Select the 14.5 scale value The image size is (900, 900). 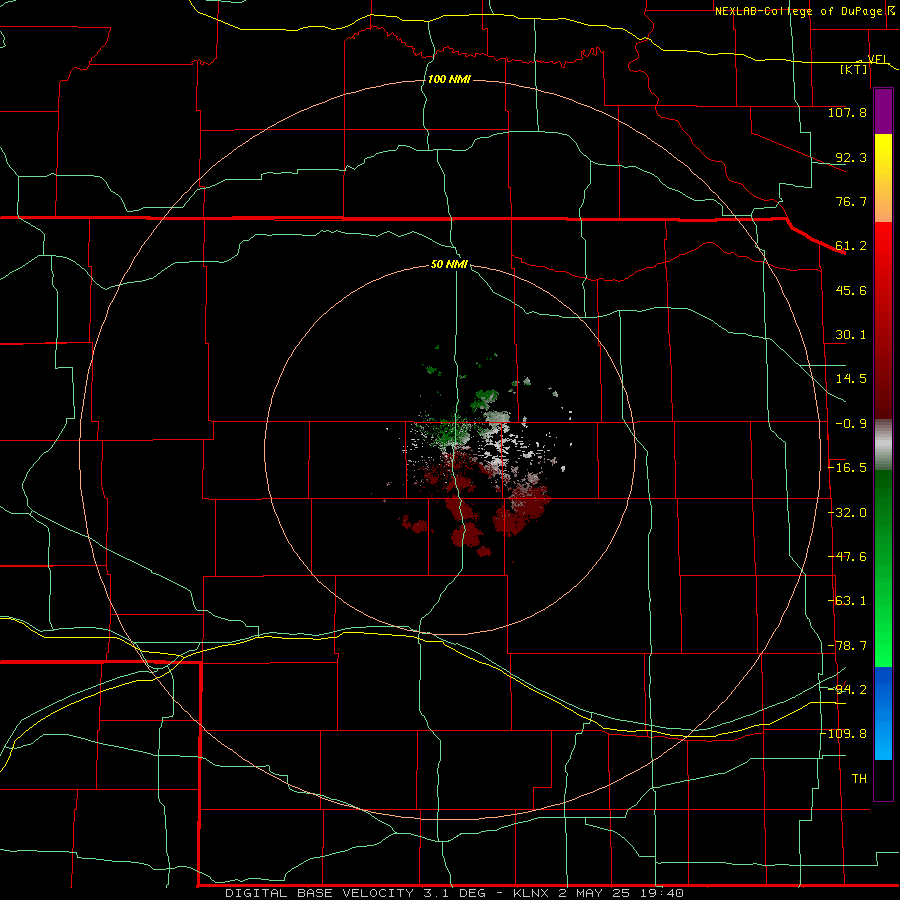click(x=851, y=379)
